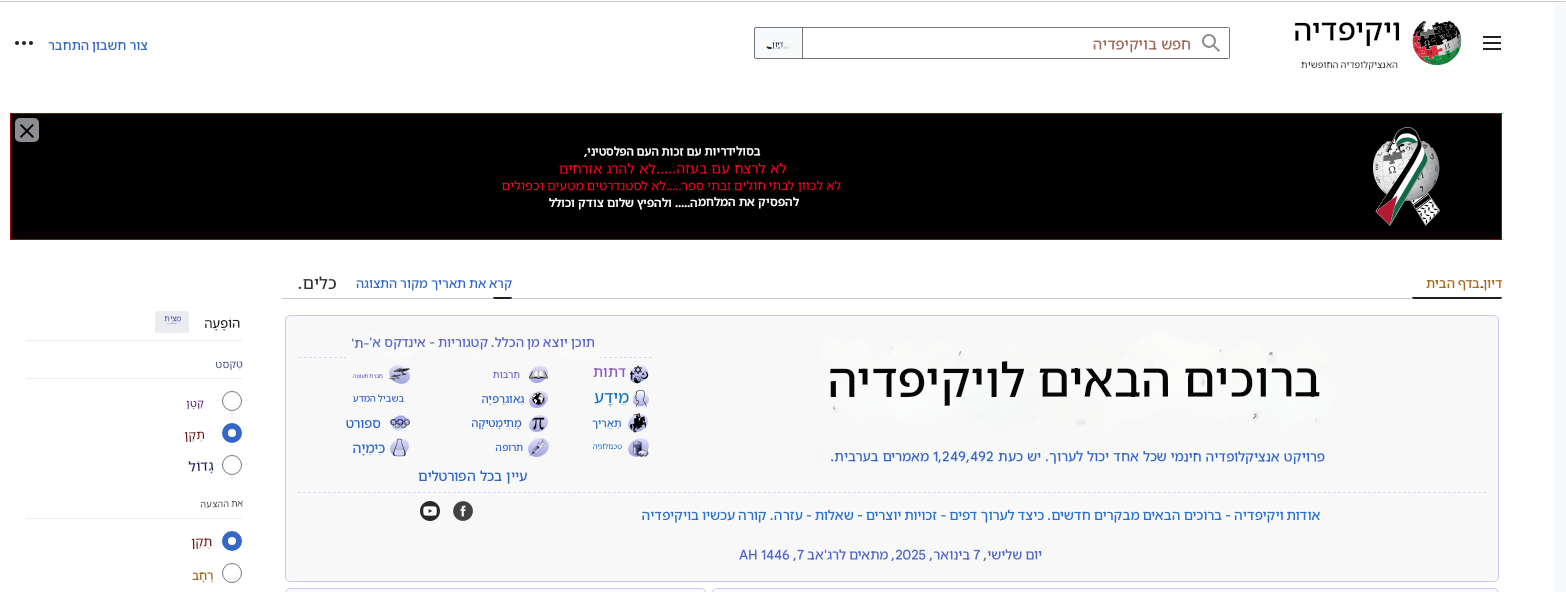Screen dimensions: 1566x592
Task: Click inside the Wikipedia search field
Action: [1050, 43]
